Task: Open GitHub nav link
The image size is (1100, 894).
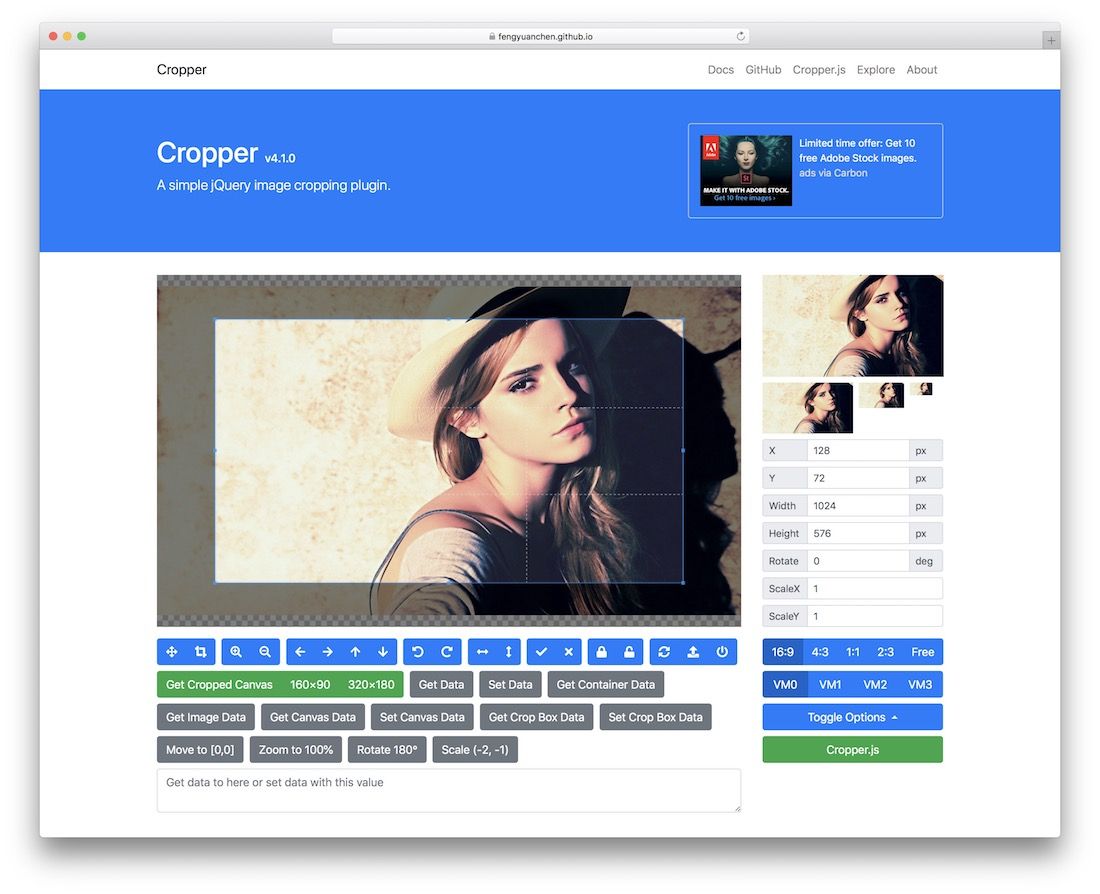Action: 763,69
